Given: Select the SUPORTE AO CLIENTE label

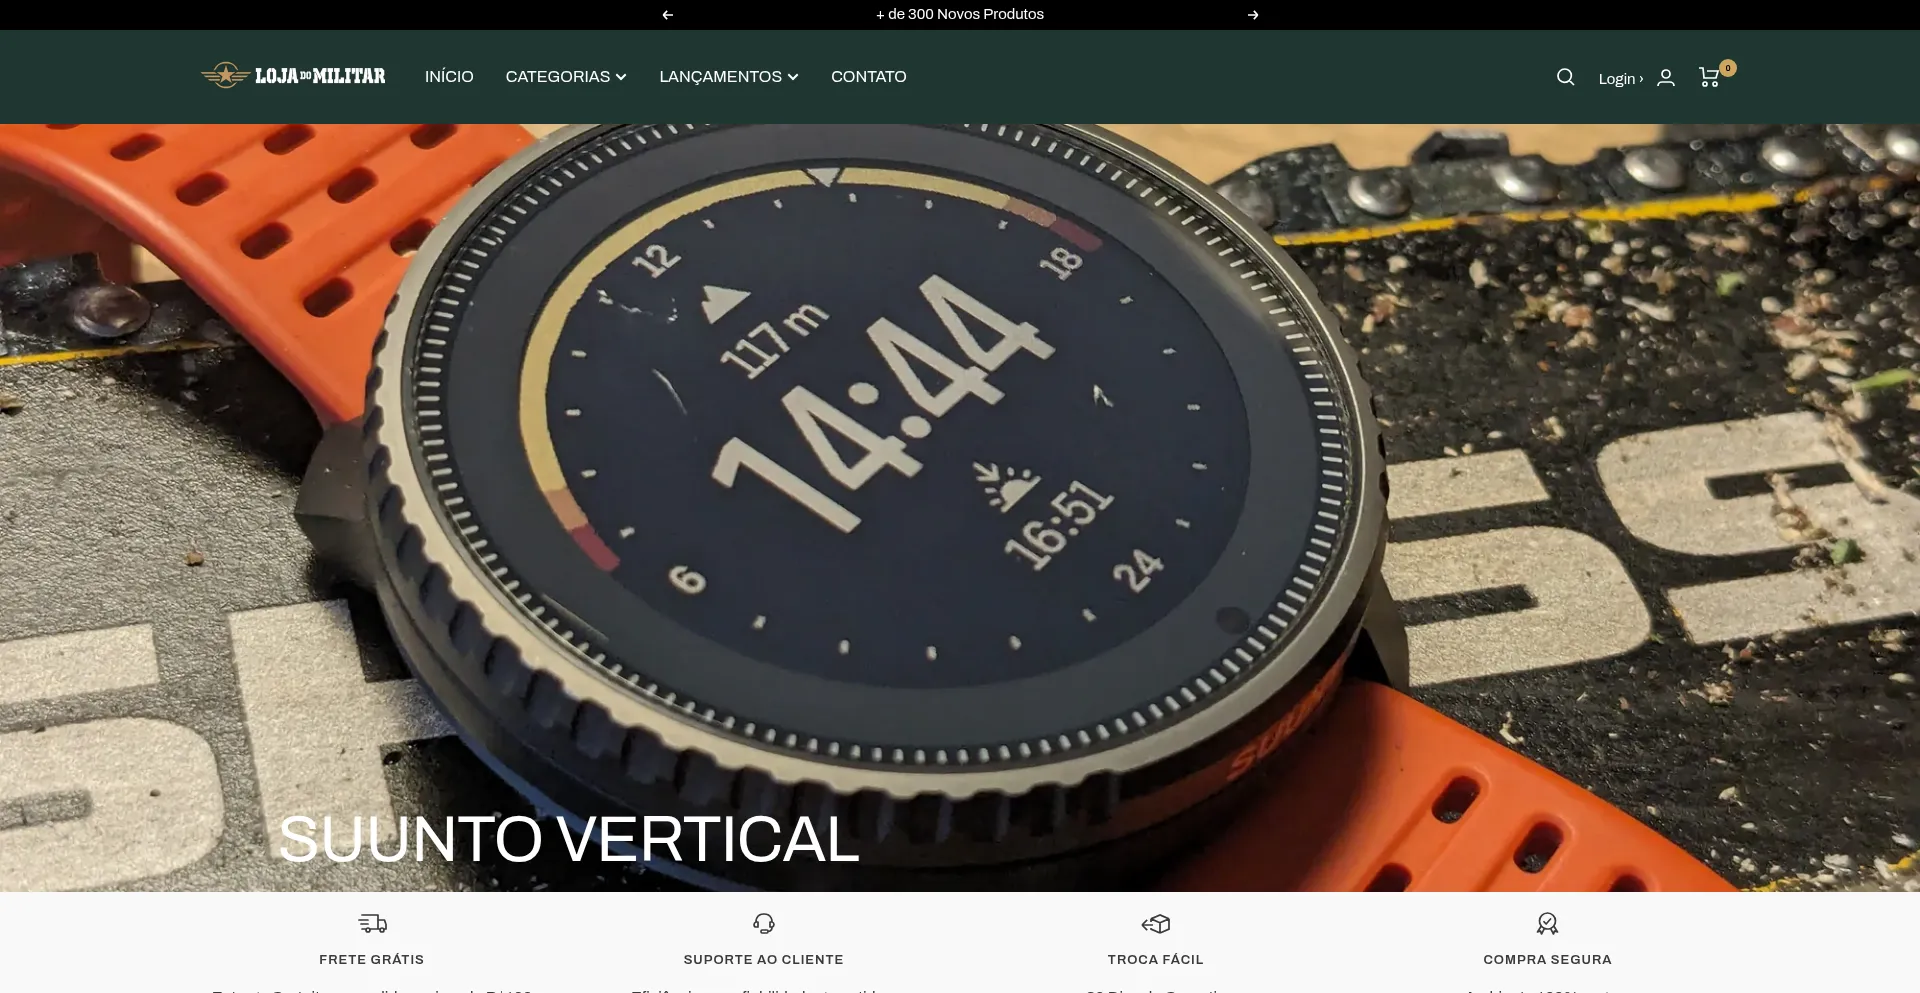Looking at the screenshot, I should (764, 959).
